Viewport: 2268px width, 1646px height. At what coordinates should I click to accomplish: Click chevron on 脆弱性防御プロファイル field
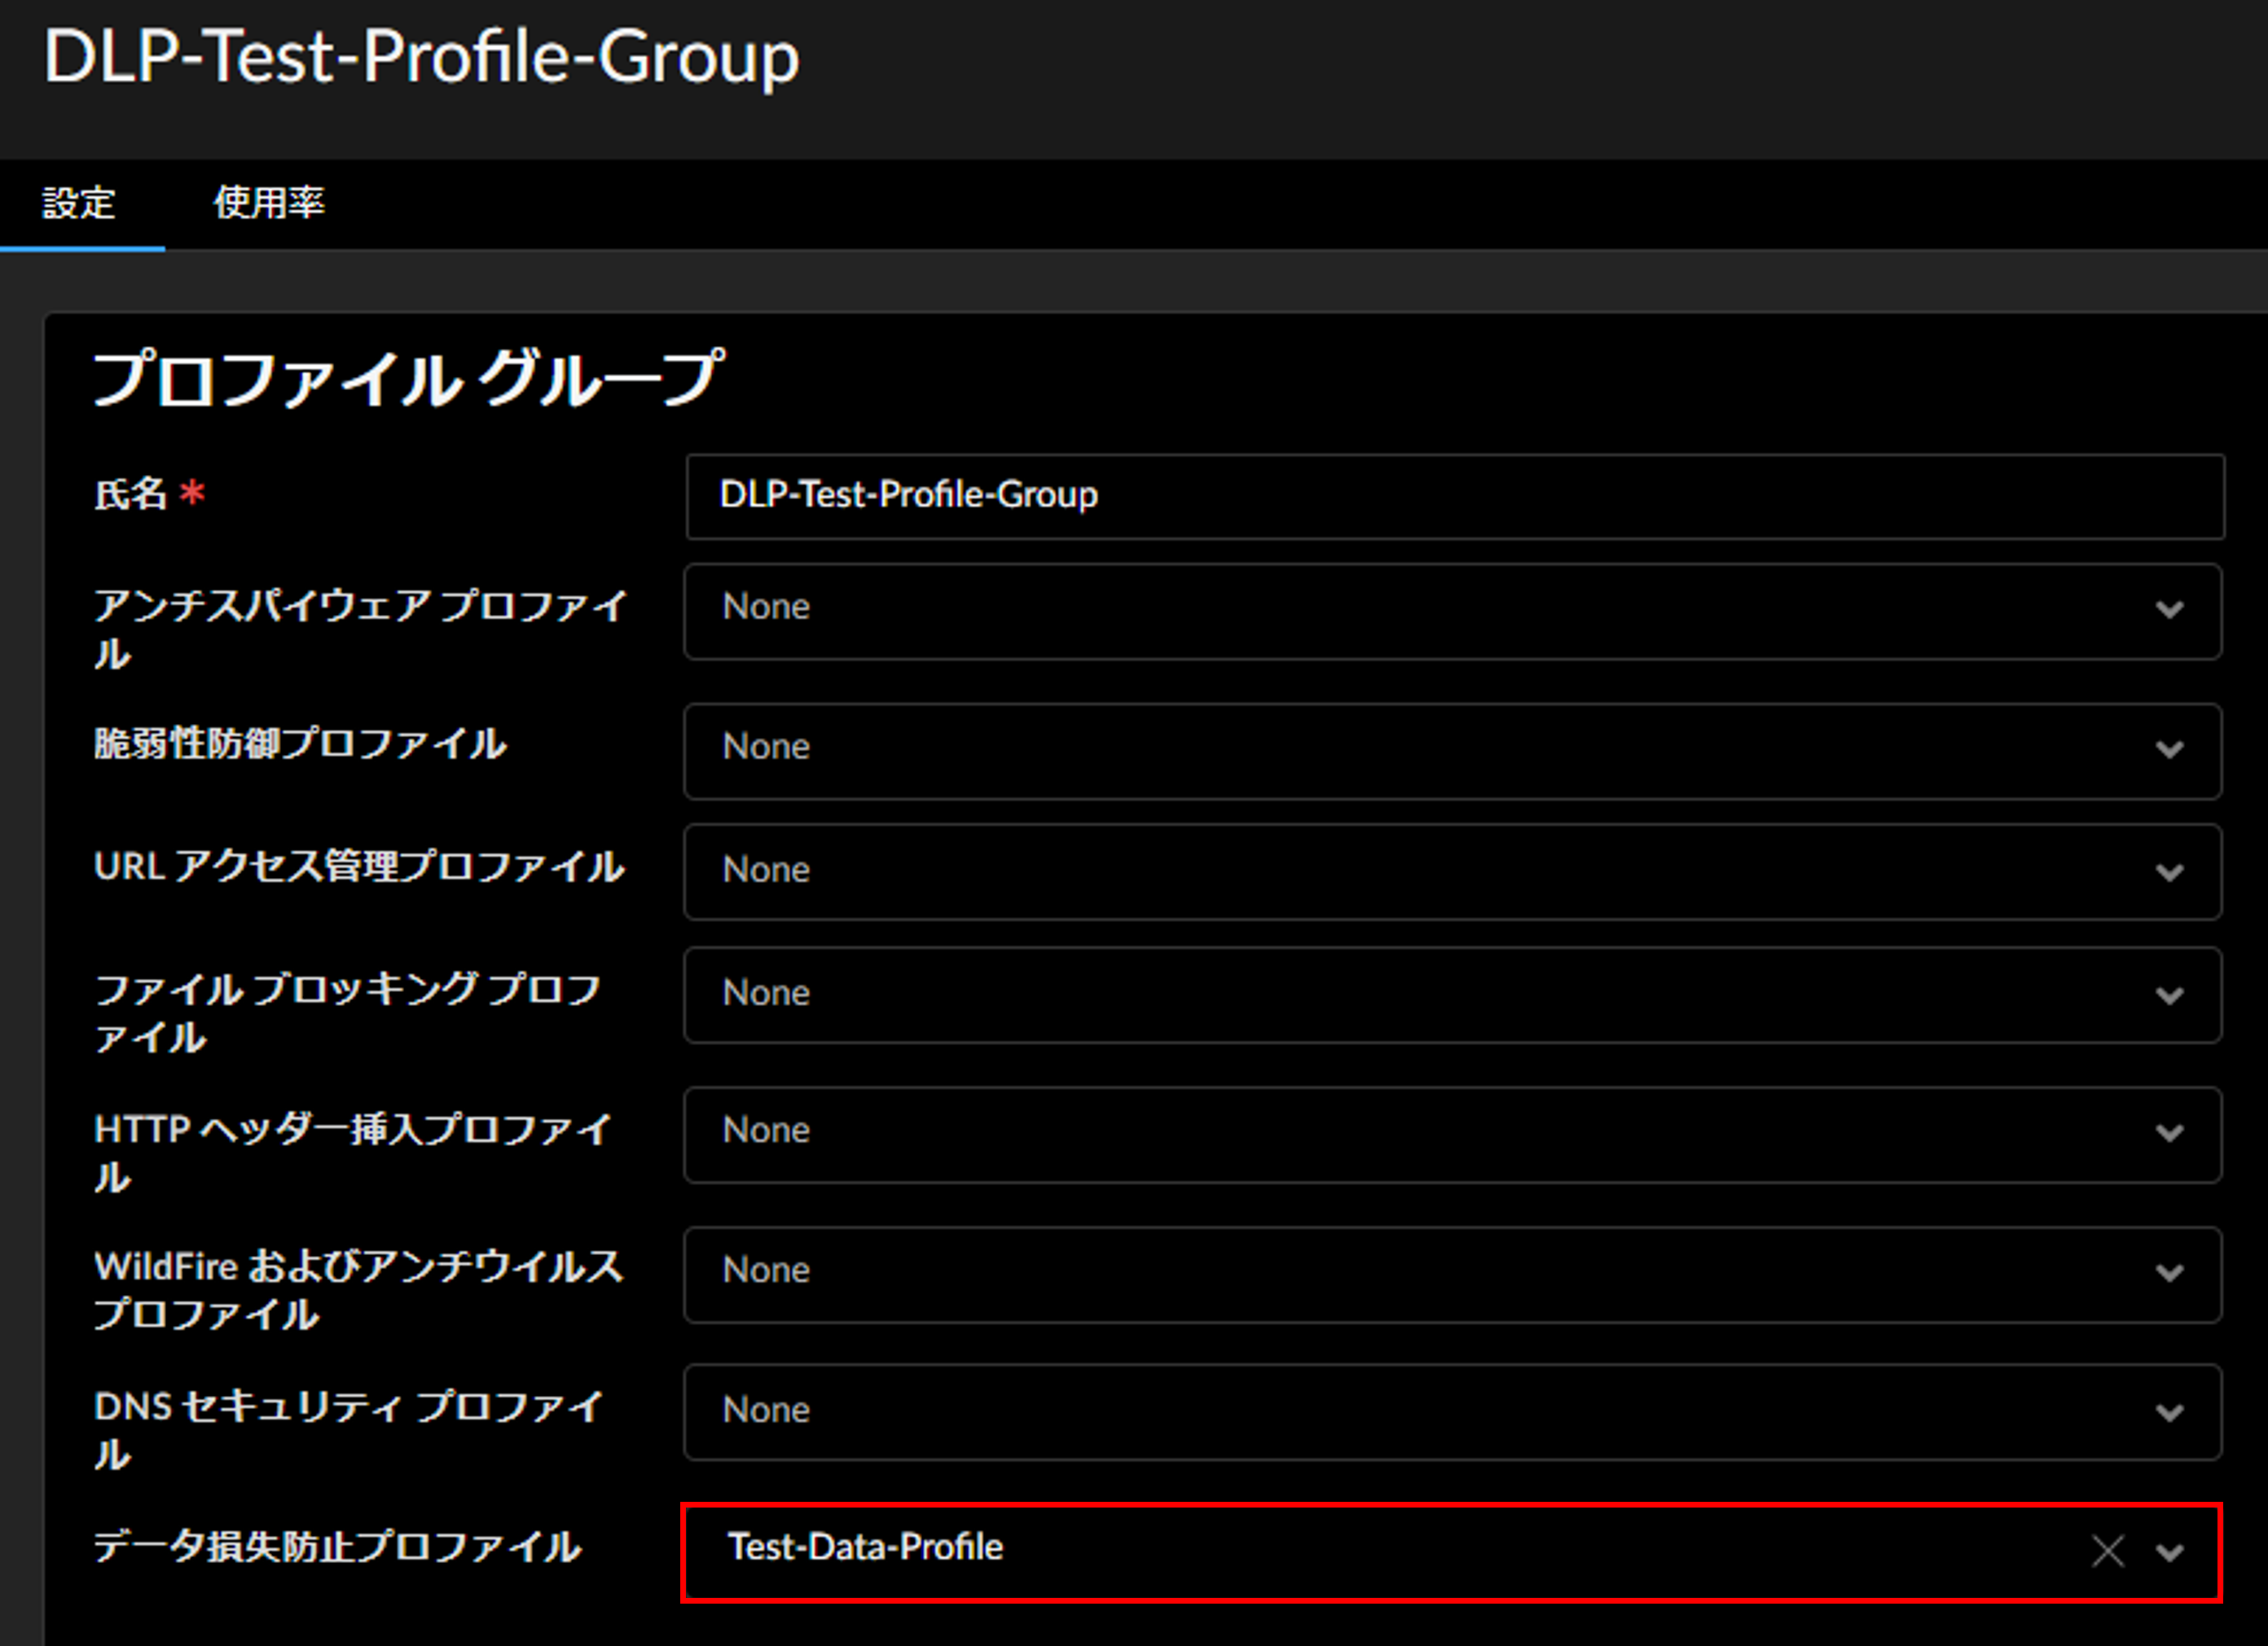[2169, 749]
